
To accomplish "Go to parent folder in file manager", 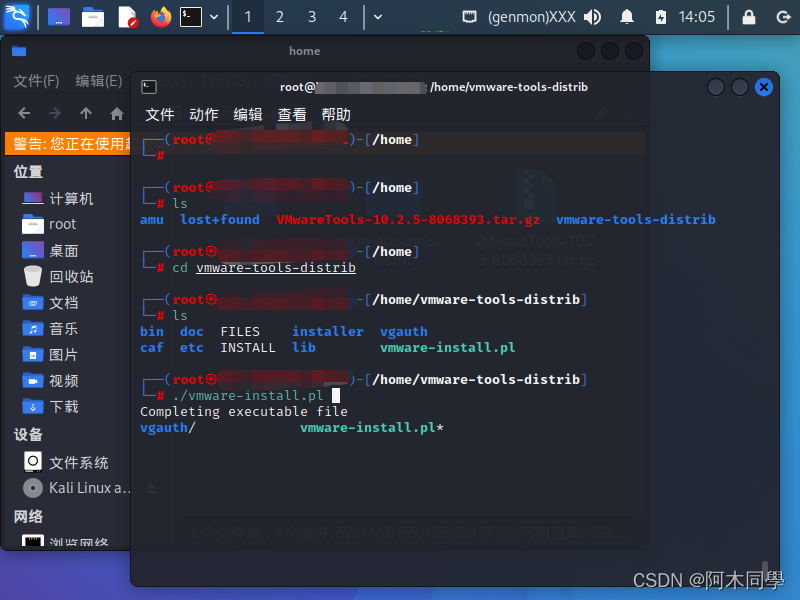I will tap(86, 113).
